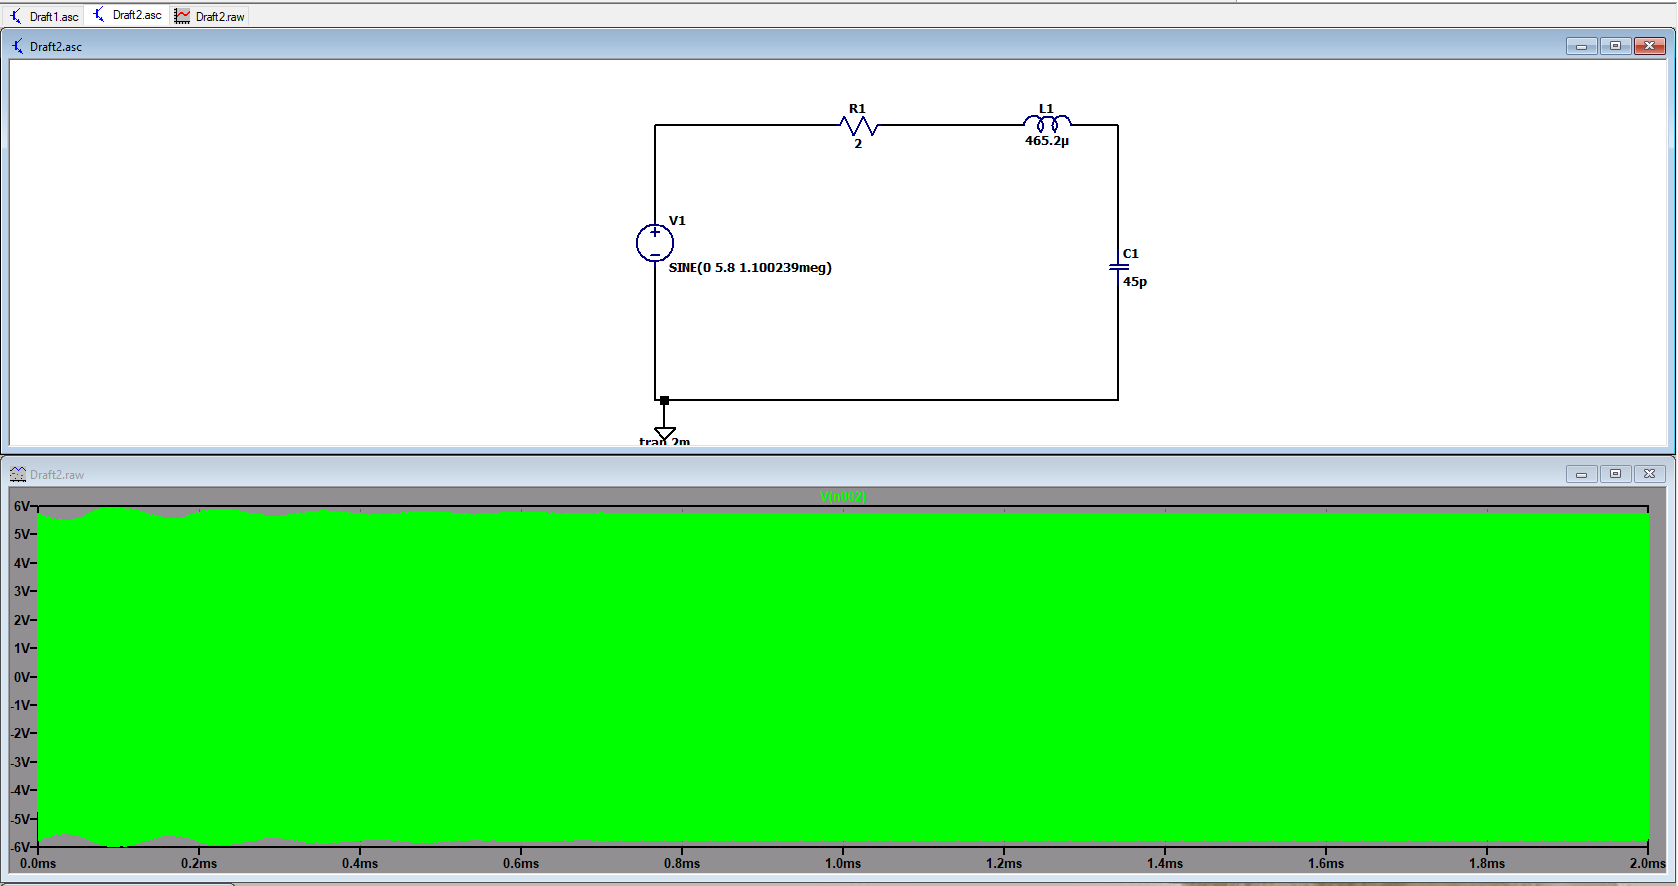Click the resistor value 2
Viewport: 1678px width, 886px height.
click(x=858, y=144)
